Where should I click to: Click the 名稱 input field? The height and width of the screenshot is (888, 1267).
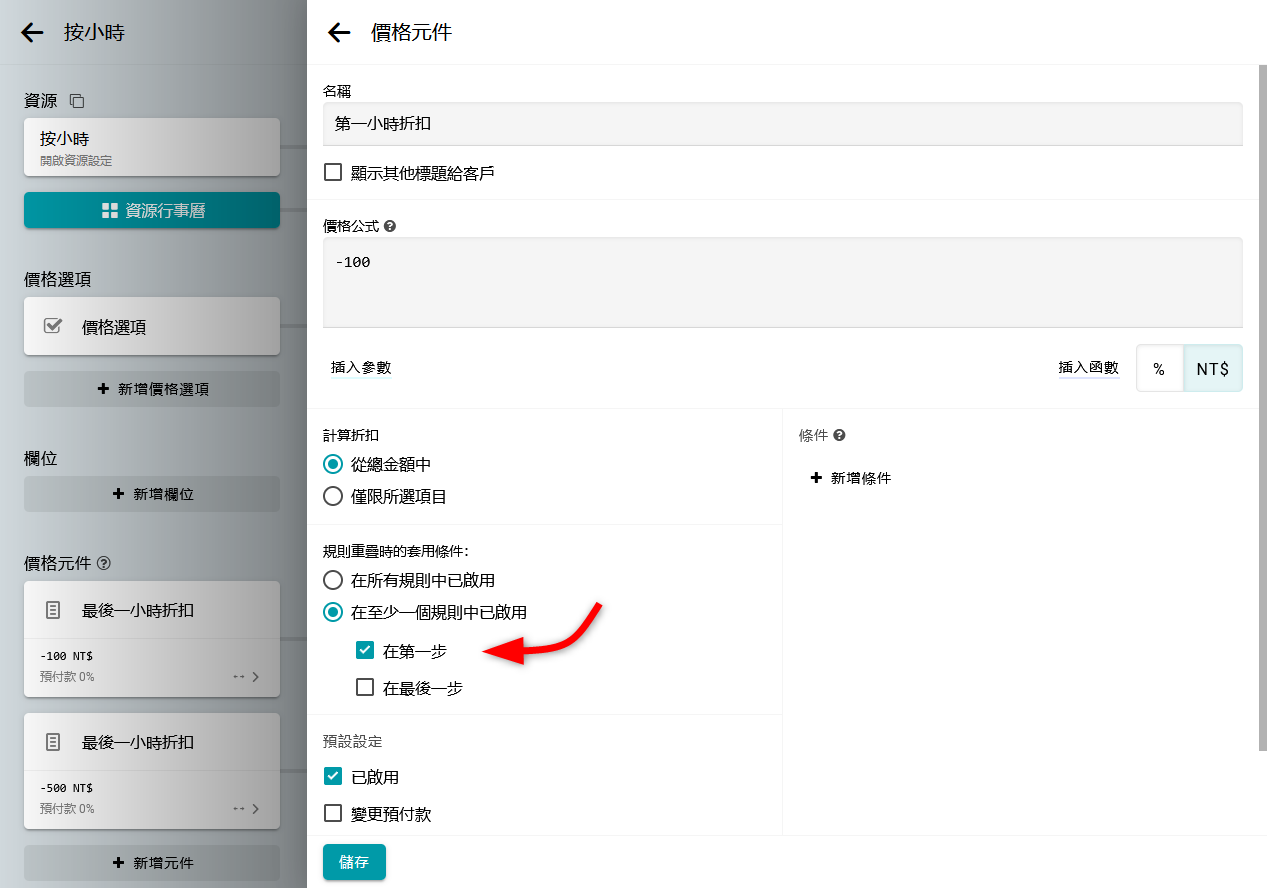(782, 124)
